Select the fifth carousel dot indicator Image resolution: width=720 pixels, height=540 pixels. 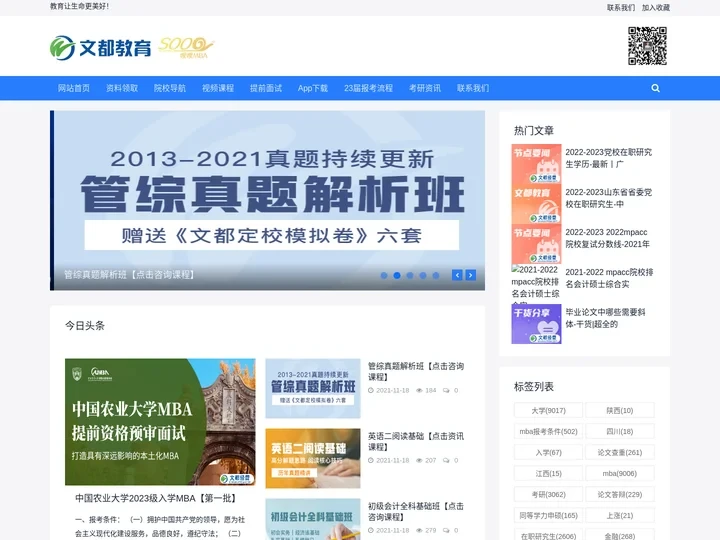click(436, 276)
